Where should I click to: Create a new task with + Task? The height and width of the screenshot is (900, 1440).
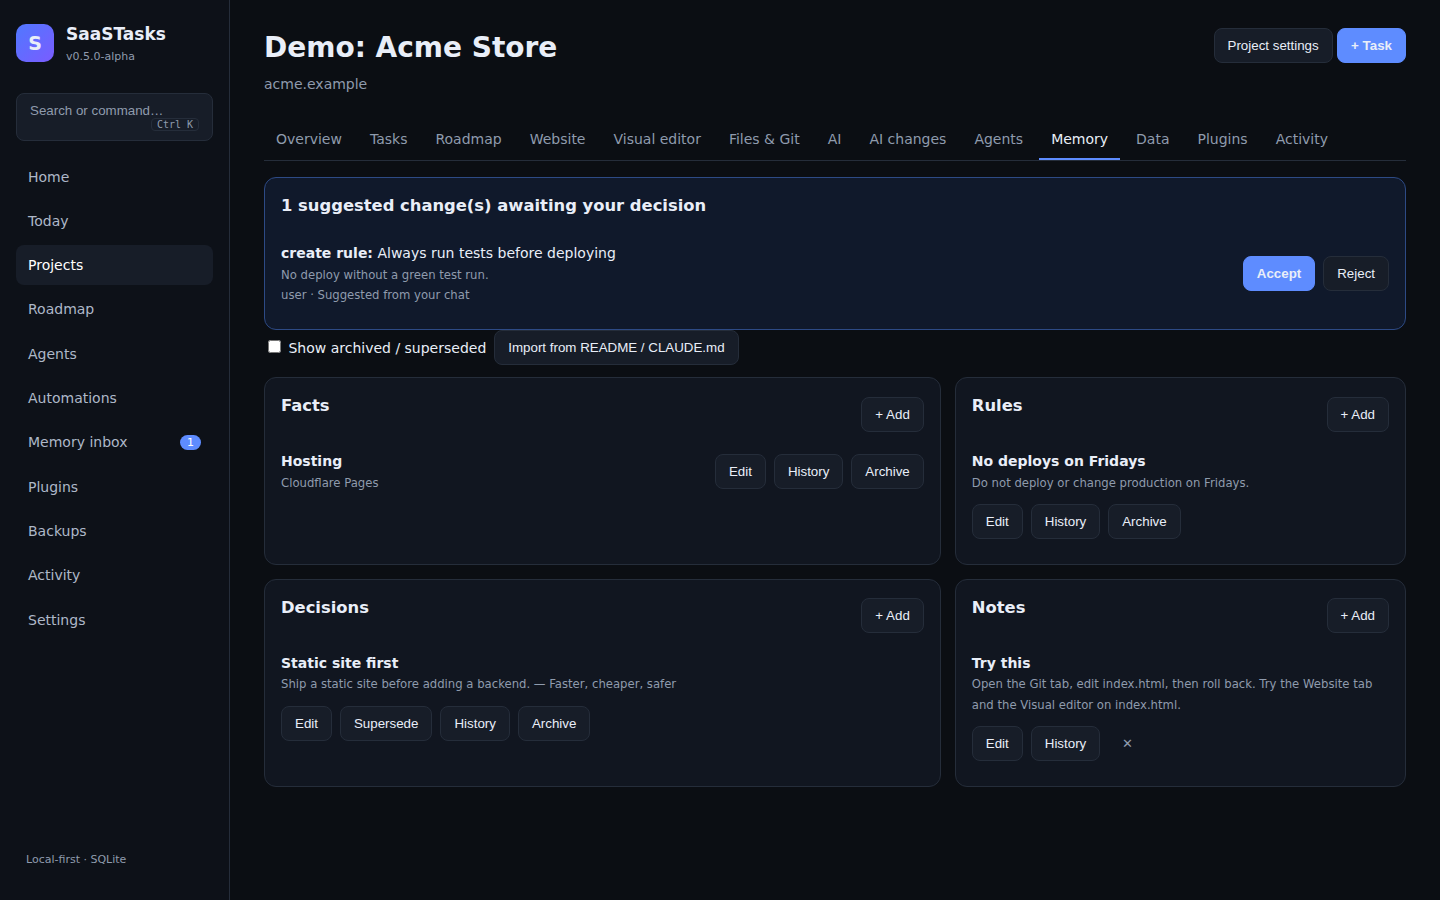1371,46
